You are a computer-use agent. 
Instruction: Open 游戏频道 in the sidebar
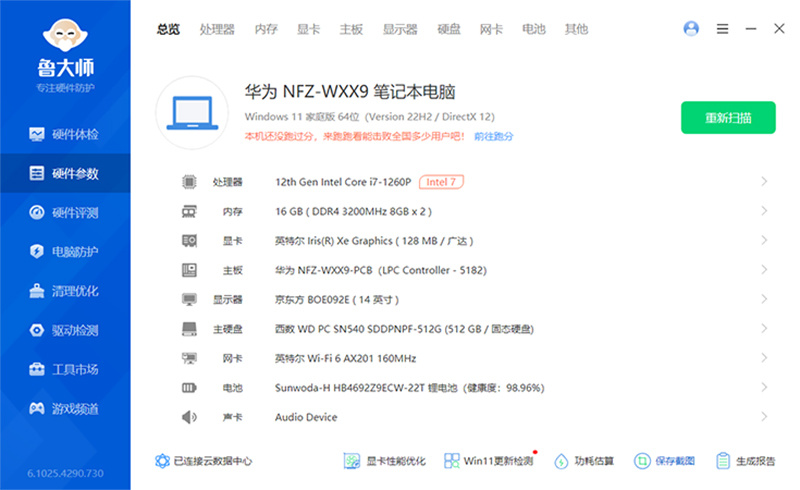65,408
